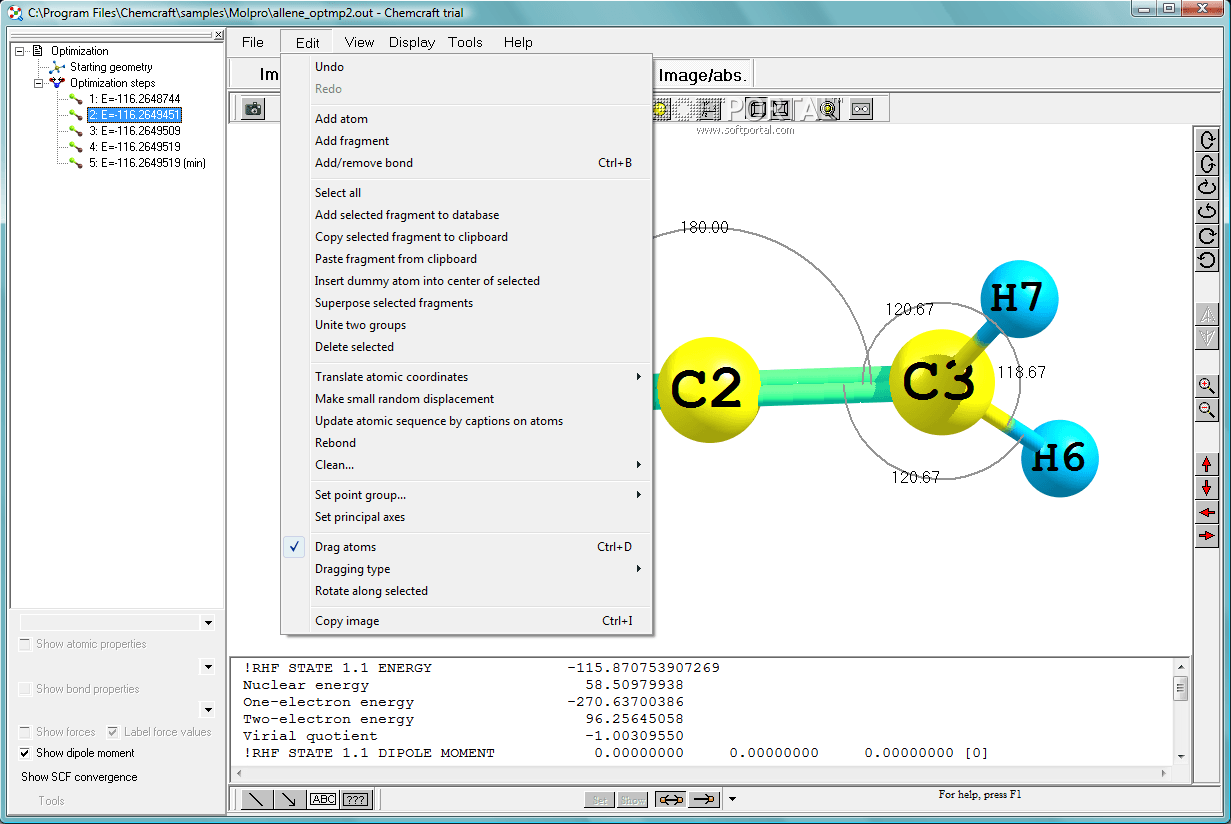This screenshot has width=1231, height=824.
Task: Collapse the Optimization steps tree node
Action: [x=38, y=83]
